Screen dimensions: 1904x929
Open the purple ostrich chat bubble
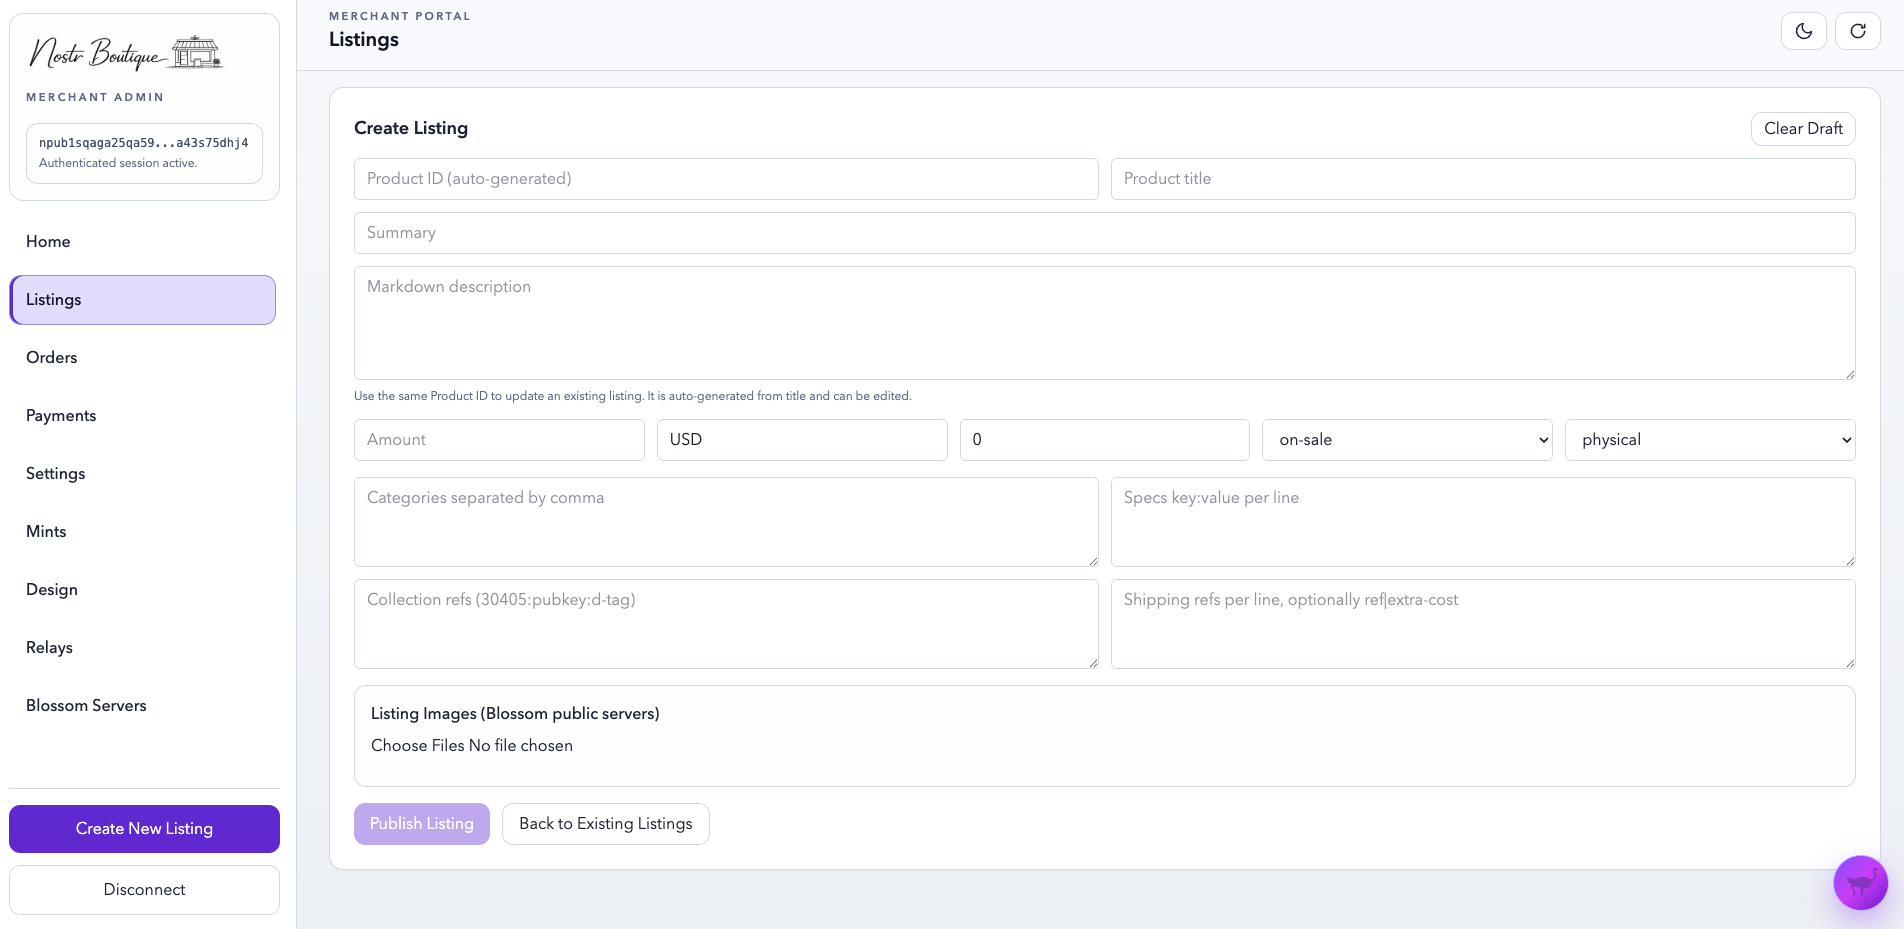[x=1860, y=882]
